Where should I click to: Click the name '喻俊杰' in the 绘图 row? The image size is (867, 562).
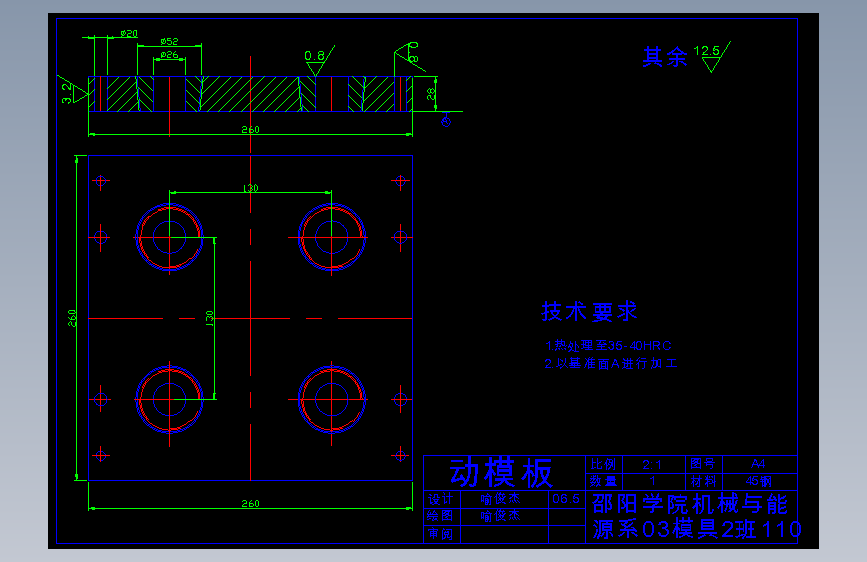pos(500,516)
